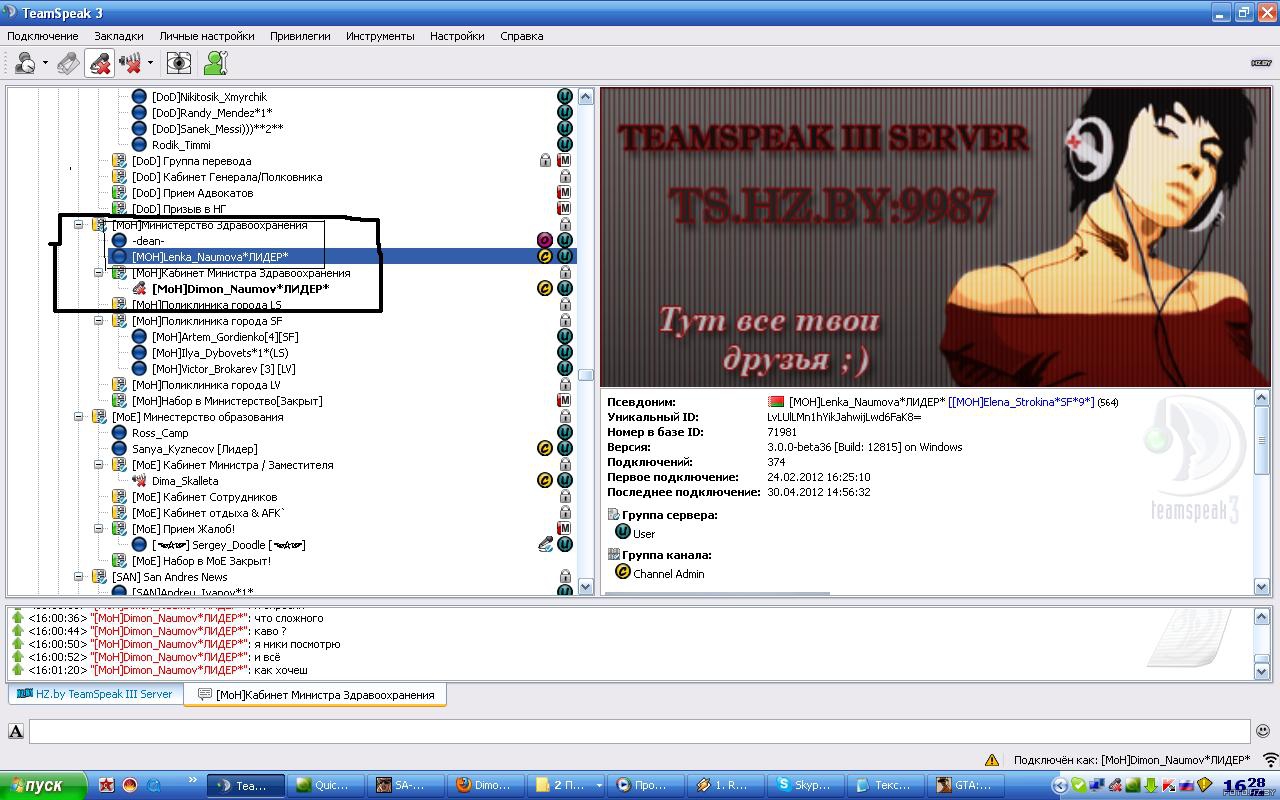The image size is (1280, 800).
Task: Open the mute speakers dropdown arrow
Action: 150,63
